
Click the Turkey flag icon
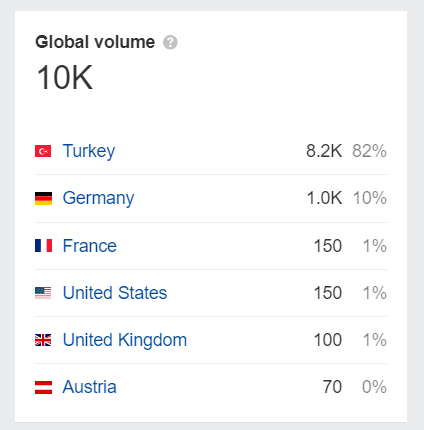(x=43, y=151)
